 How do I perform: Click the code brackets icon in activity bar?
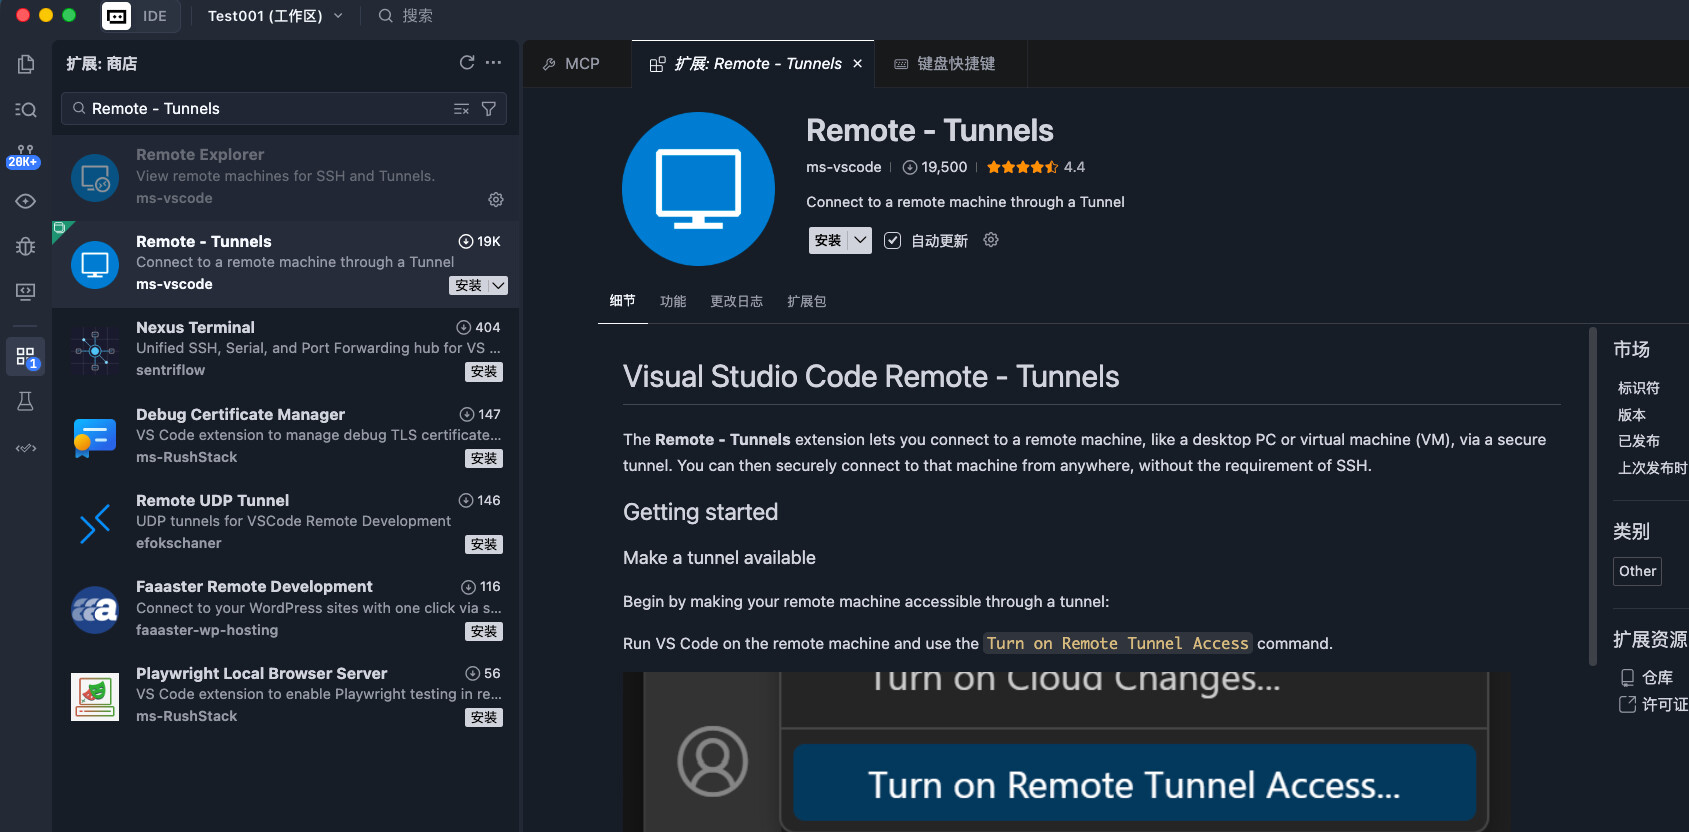[26, 448]
